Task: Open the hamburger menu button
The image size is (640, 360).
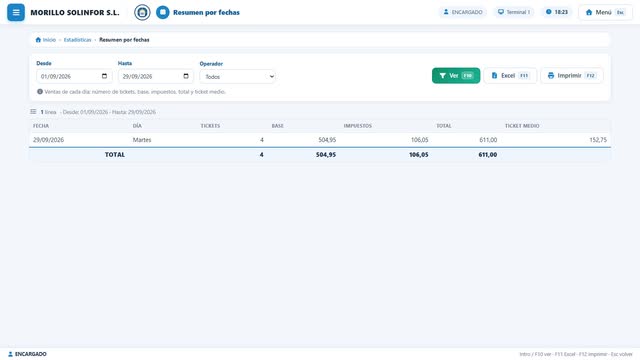Action: click(16, 12)
